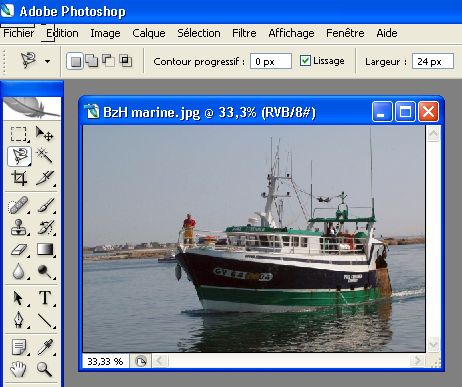Select the Type tool
Image resolution: width=462 pixels, height=387 pixels.
pyautogui.click(x=45, y=297)
